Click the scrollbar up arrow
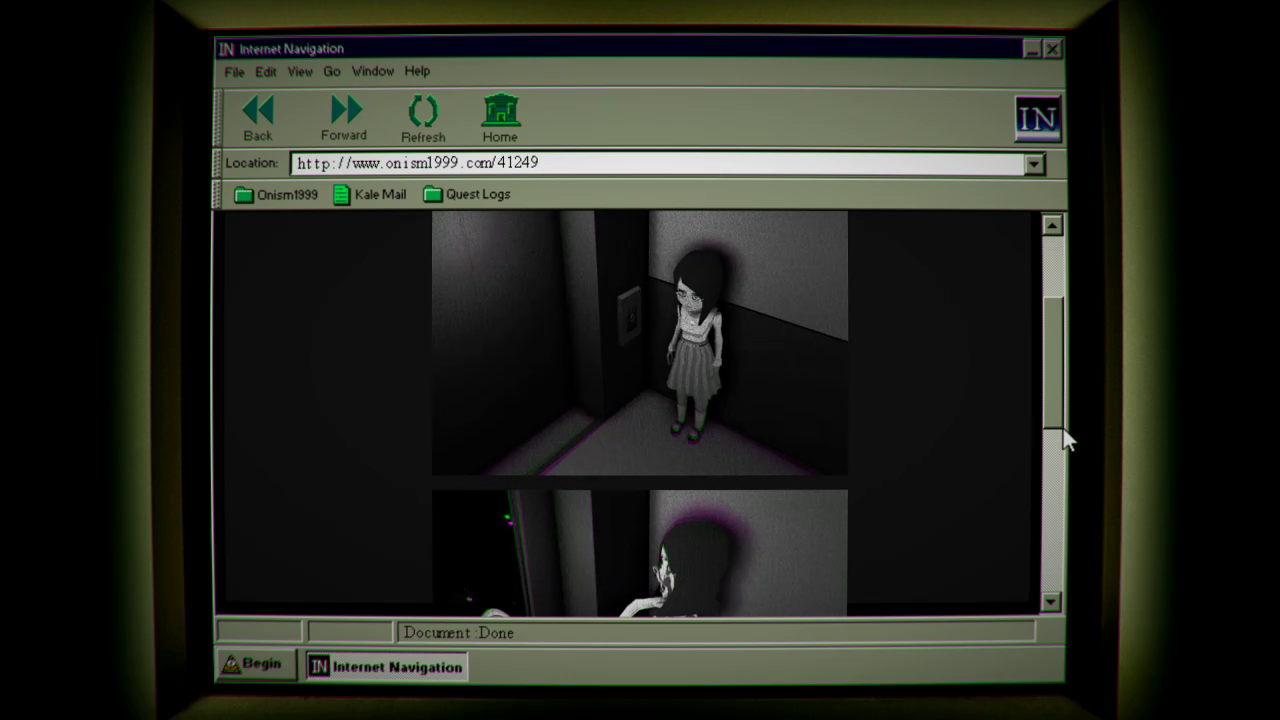The image size is (1280, 720). 1051,225
